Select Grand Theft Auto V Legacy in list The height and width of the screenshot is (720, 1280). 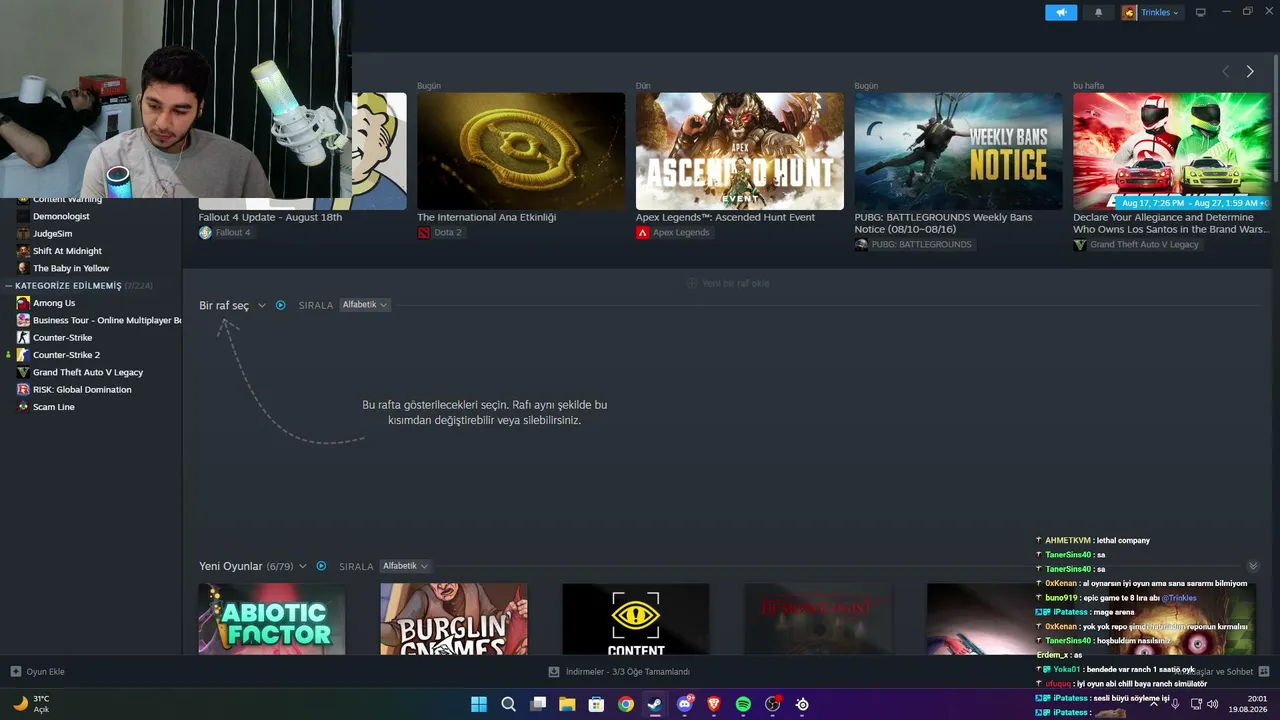point(88,372)
